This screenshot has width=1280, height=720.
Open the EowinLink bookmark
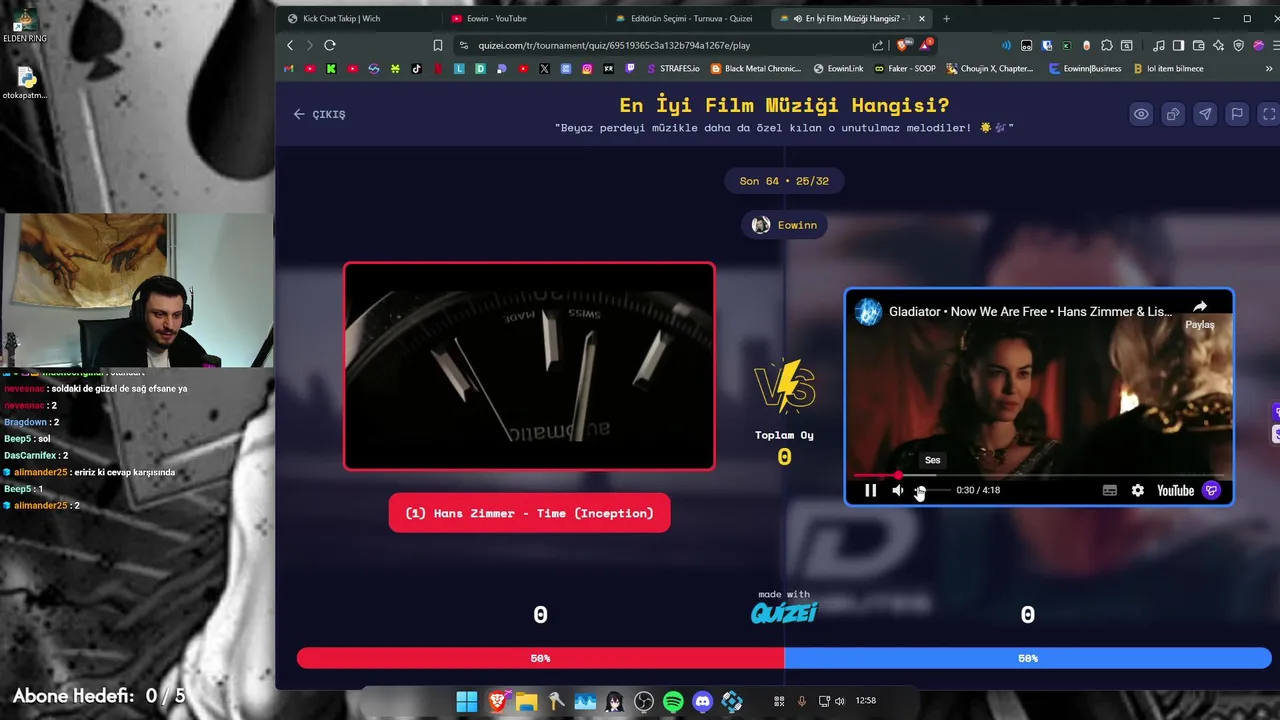tap(838, 69)
